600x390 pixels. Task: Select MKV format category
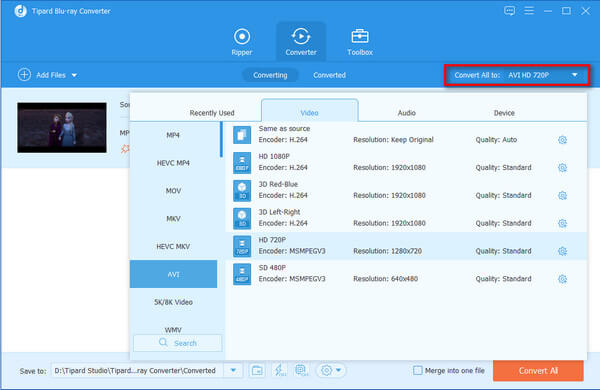tap(173, 219)
